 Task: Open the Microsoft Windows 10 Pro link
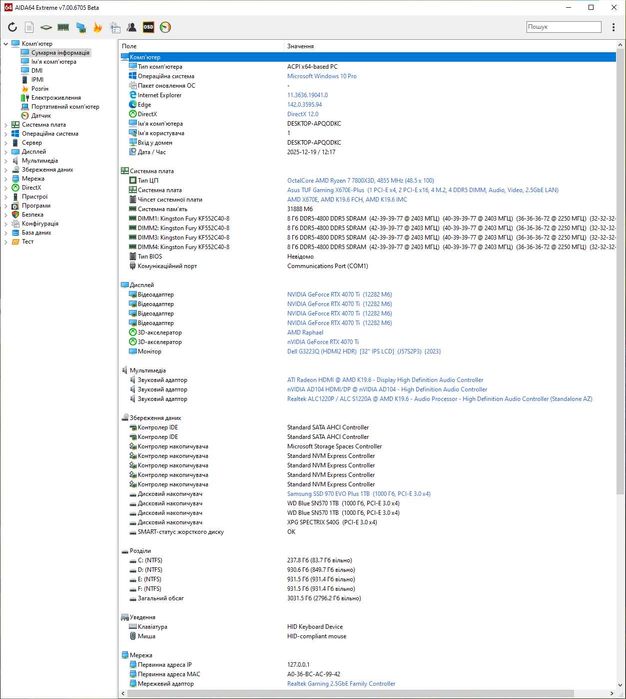point(322,76)
